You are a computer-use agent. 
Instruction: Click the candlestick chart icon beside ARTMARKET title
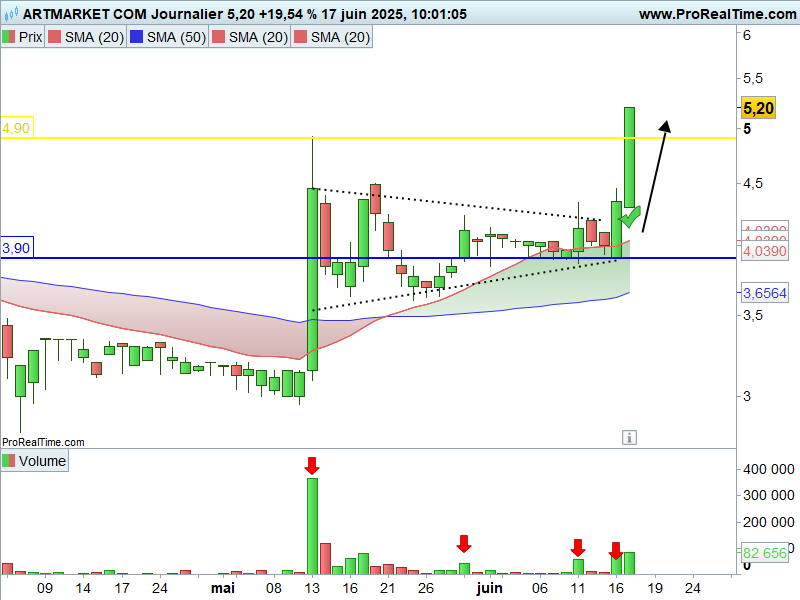pyautogui.click(x=11, y=13)
